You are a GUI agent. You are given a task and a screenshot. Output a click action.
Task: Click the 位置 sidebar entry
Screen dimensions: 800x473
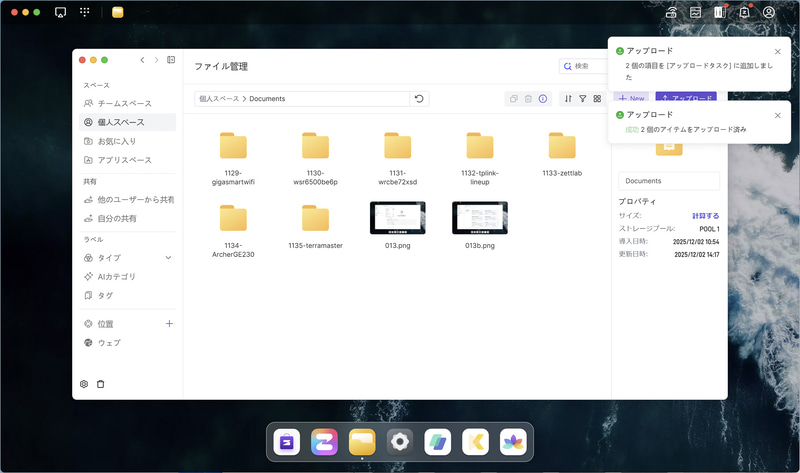coord(106,324)
